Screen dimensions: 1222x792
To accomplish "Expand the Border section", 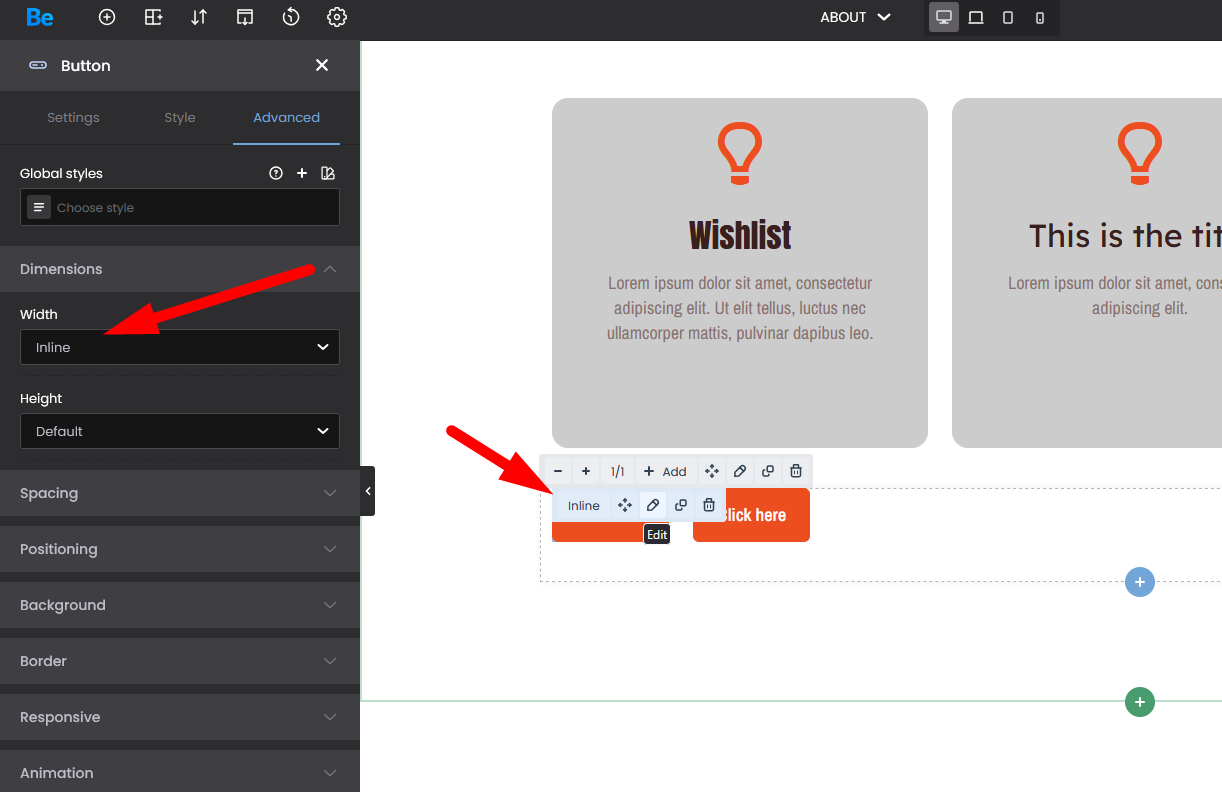I will coord(180,661).
